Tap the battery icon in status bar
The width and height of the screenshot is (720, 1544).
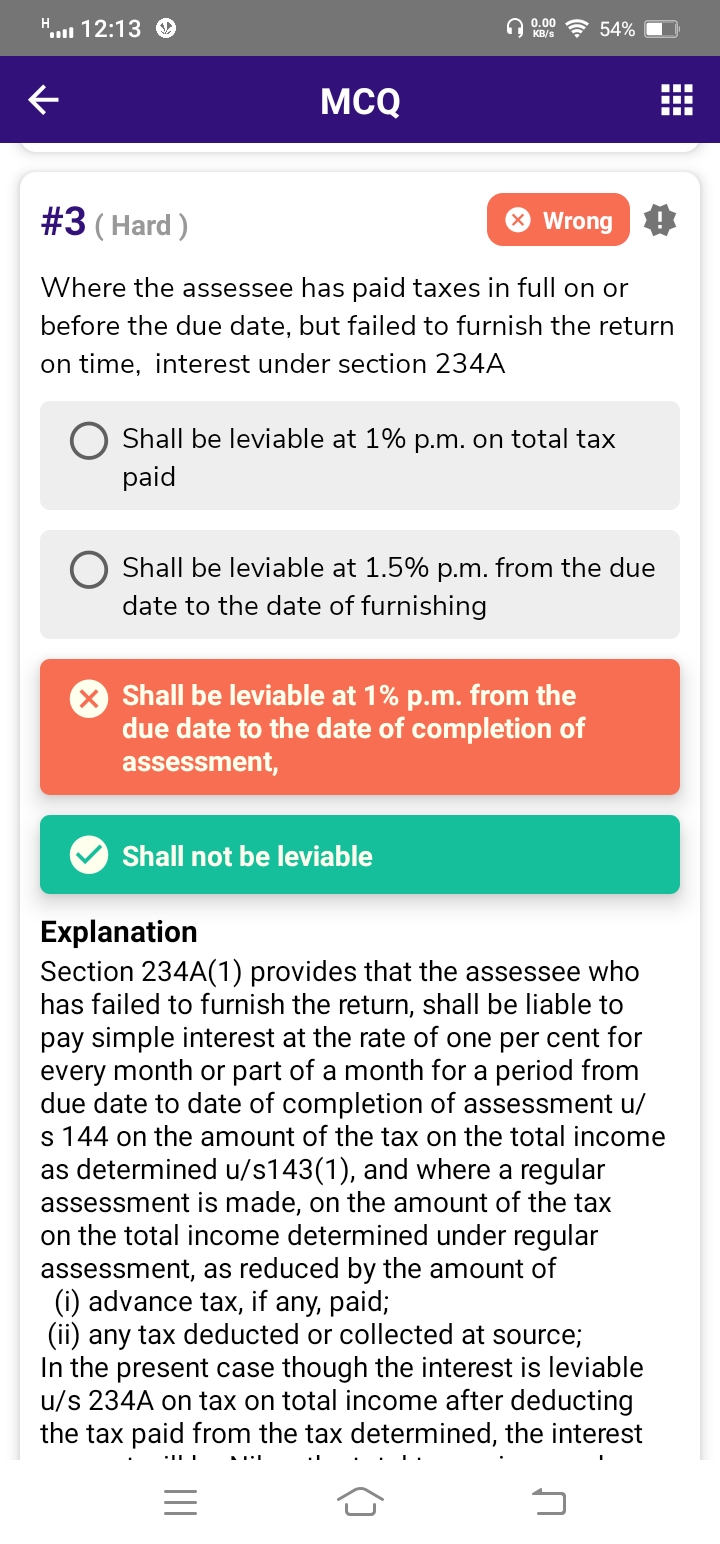coord(661,29)
